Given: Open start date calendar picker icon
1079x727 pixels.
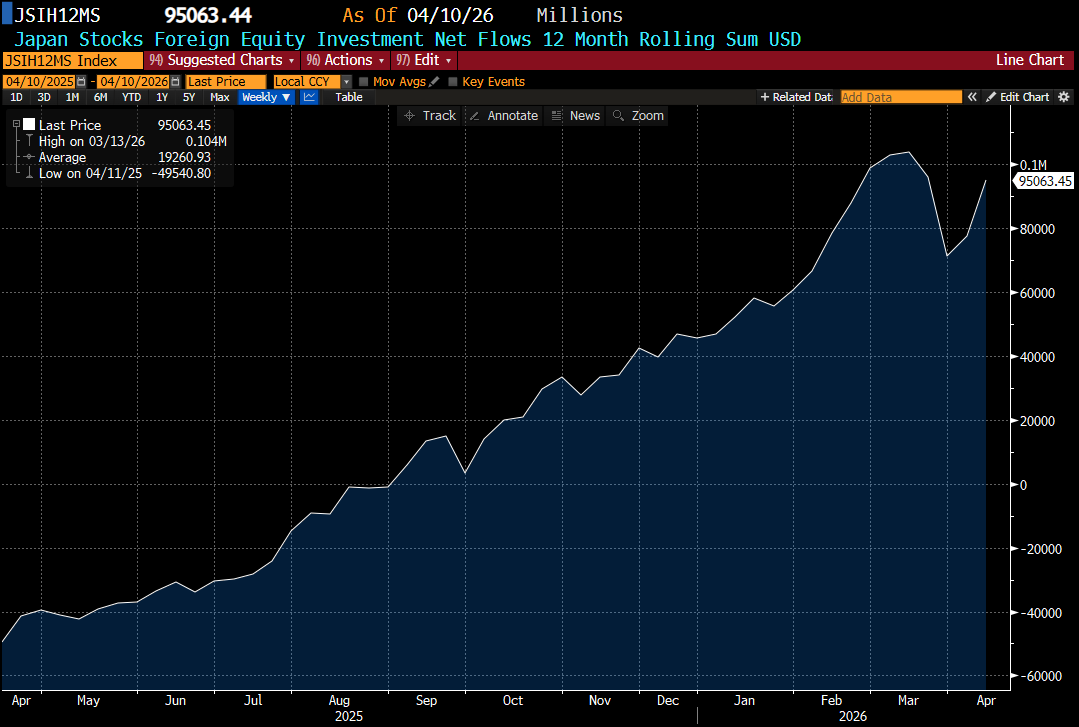Looking at the screenshot, I should click(x=83, y=81).
